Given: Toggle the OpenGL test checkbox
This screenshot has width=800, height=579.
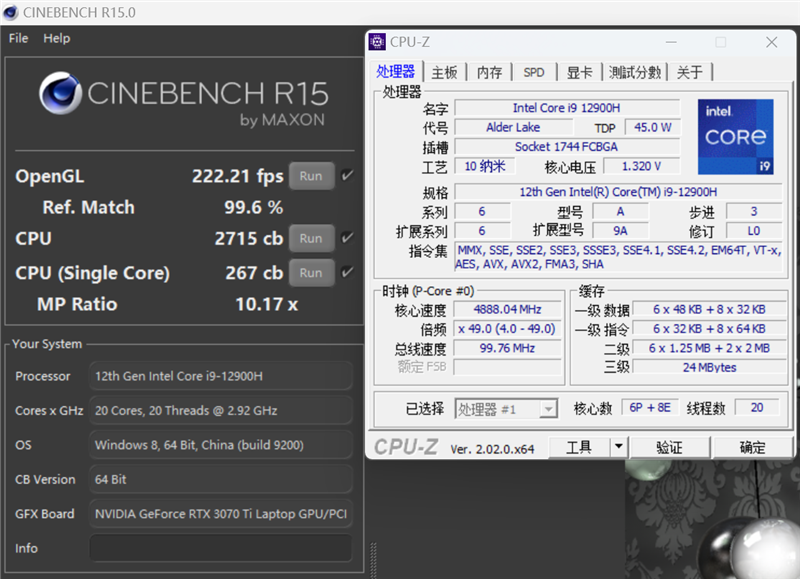Looking at the screenshot, I should [x=347, y=176].
